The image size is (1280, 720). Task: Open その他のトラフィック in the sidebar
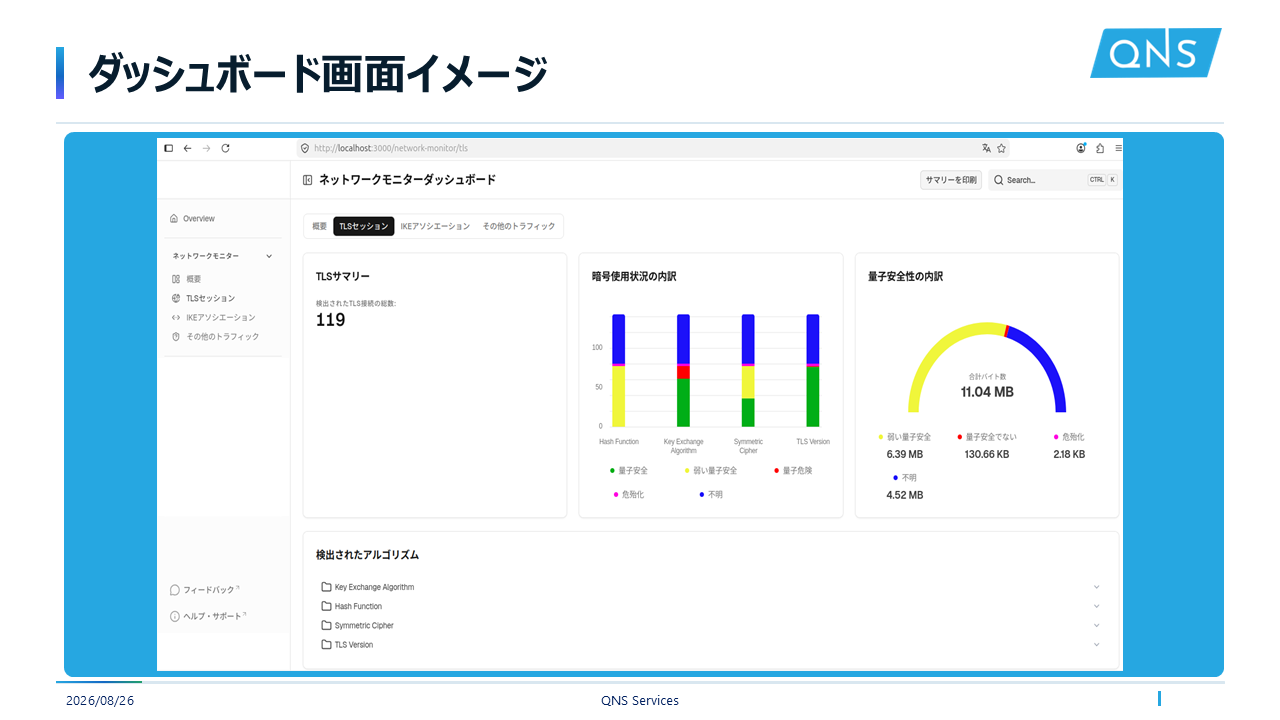coord(223,336)
